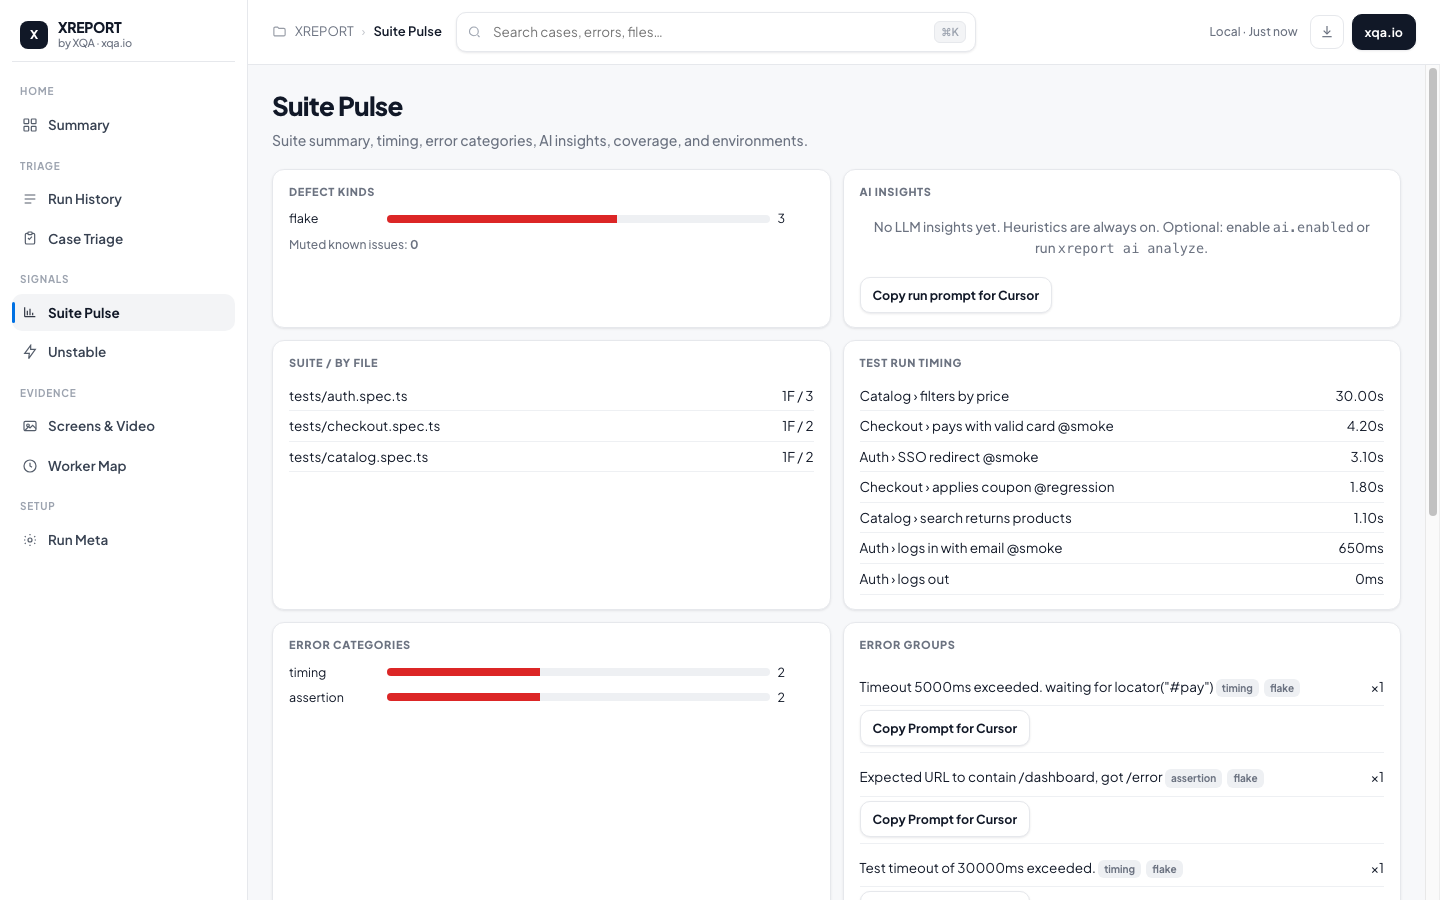Navigate to Unstable signals
The height and width of the screenshot is (900, 1440).
pyautogui.click(x=124, y=352)
